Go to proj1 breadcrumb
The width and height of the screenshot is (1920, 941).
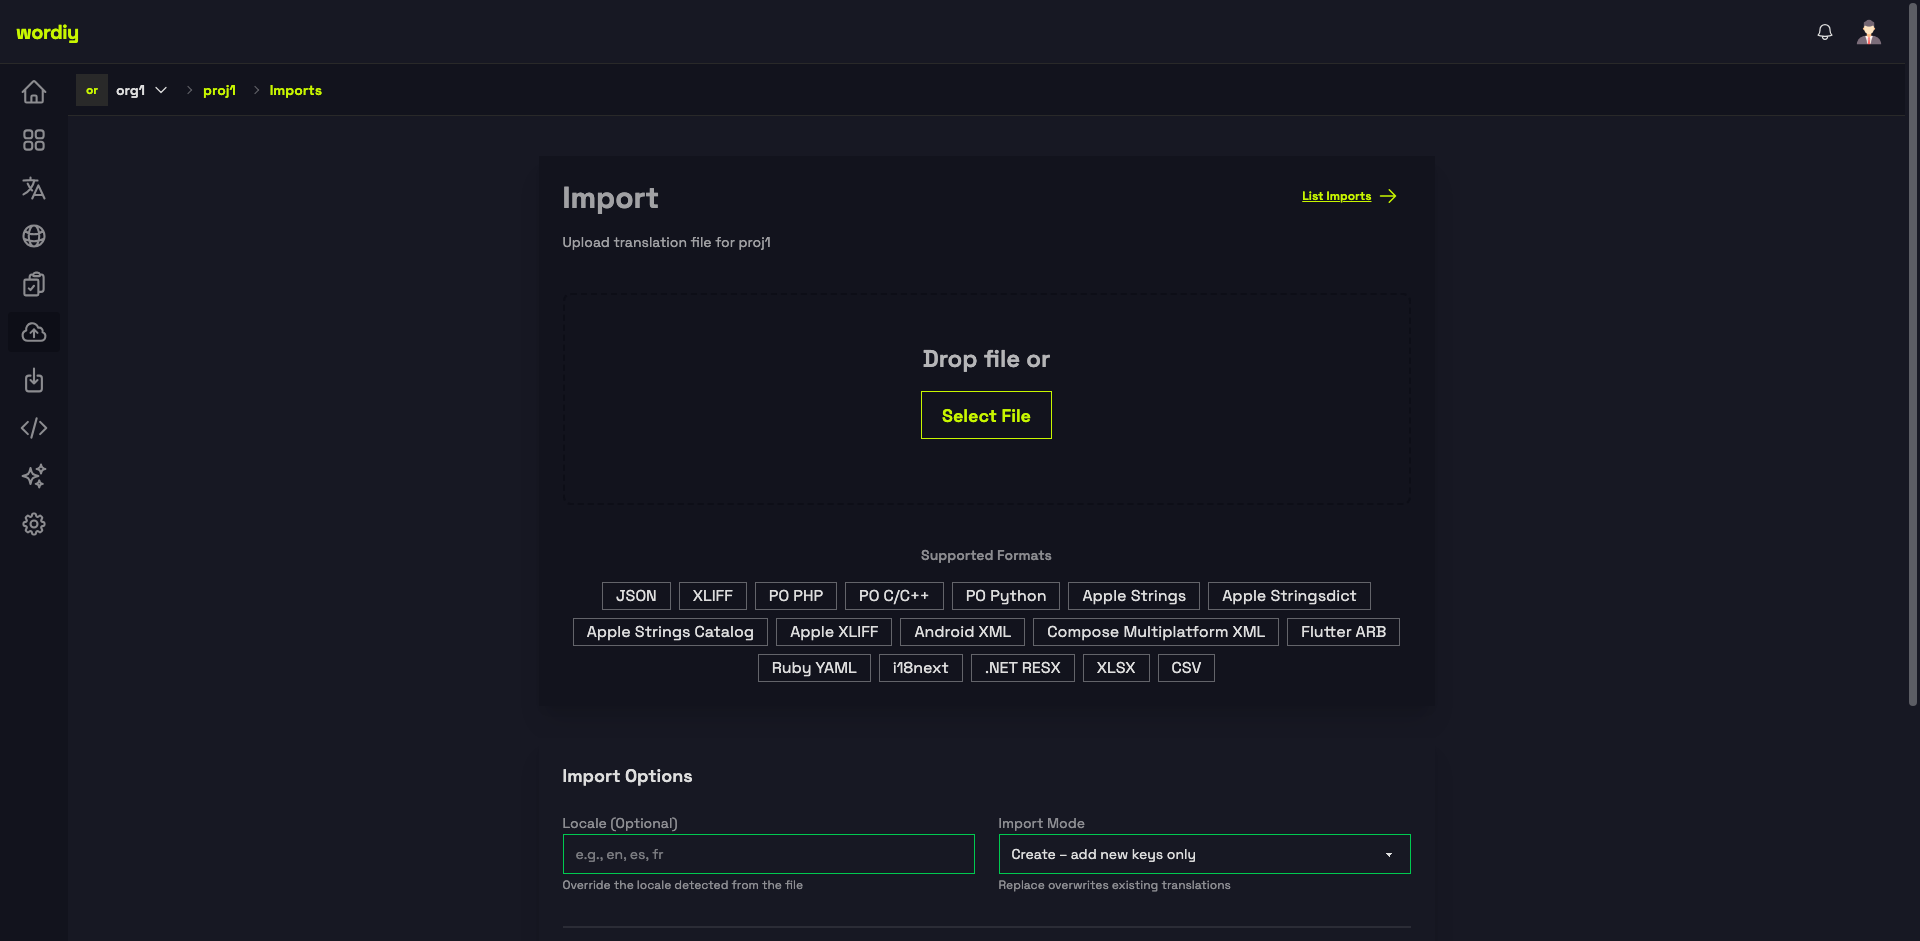[x=219, y=90]
